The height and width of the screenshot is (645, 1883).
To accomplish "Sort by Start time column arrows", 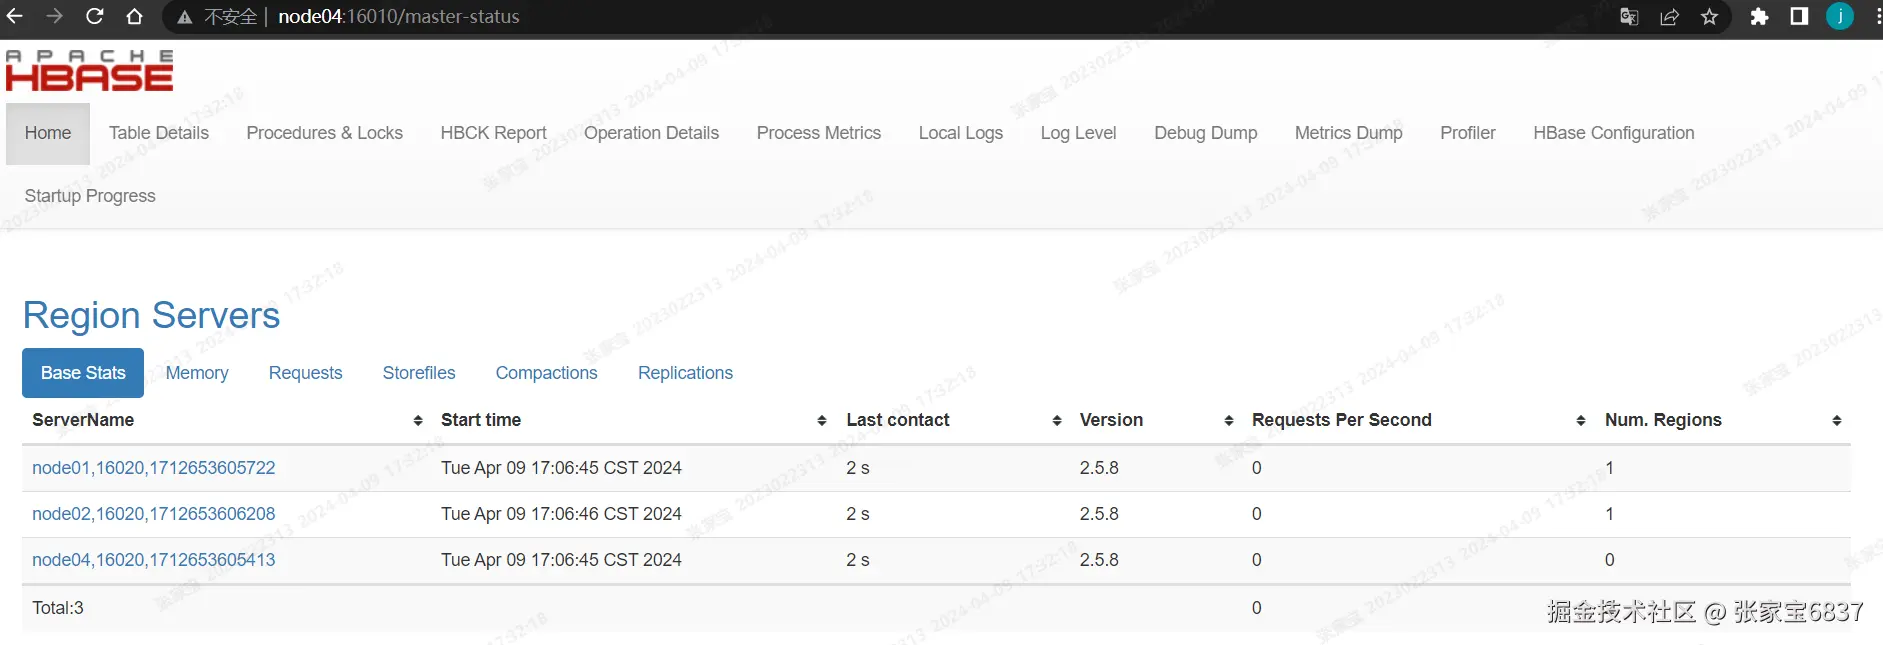I will coord(822,421).
